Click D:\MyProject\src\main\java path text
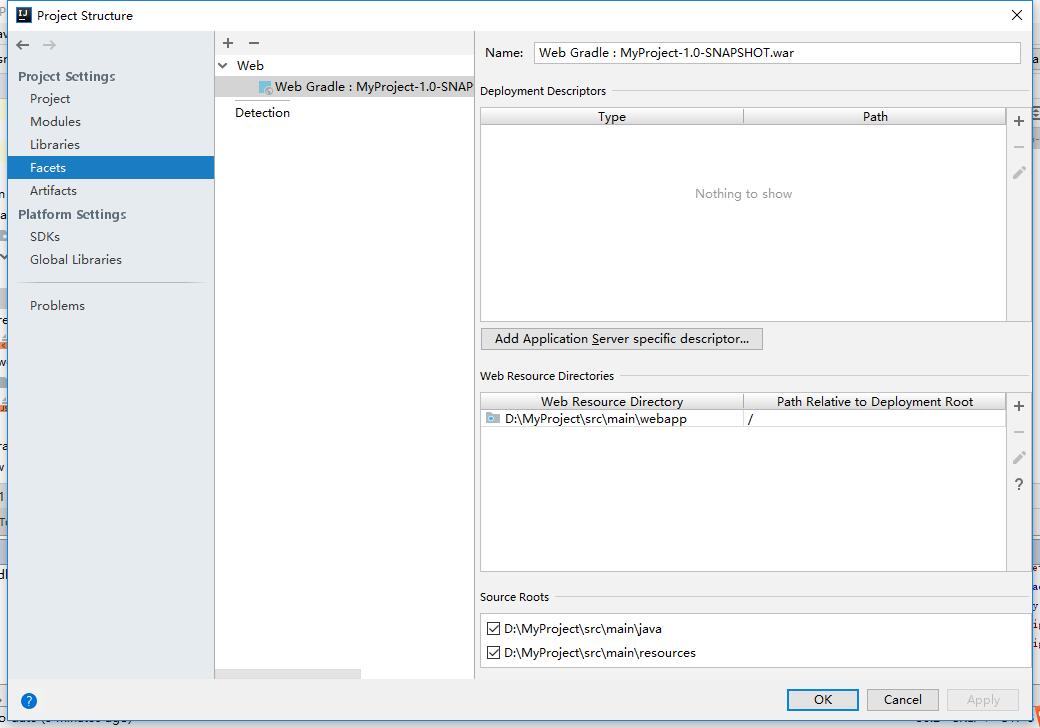The height and width of the screenshot is (728, 1040). click(x=582, y=629)
